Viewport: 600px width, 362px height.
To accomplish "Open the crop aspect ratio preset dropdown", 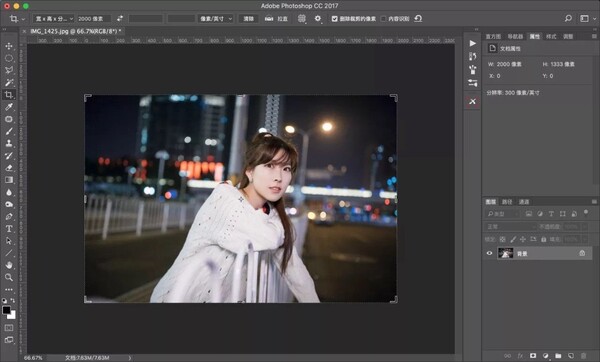I will 53,19.
